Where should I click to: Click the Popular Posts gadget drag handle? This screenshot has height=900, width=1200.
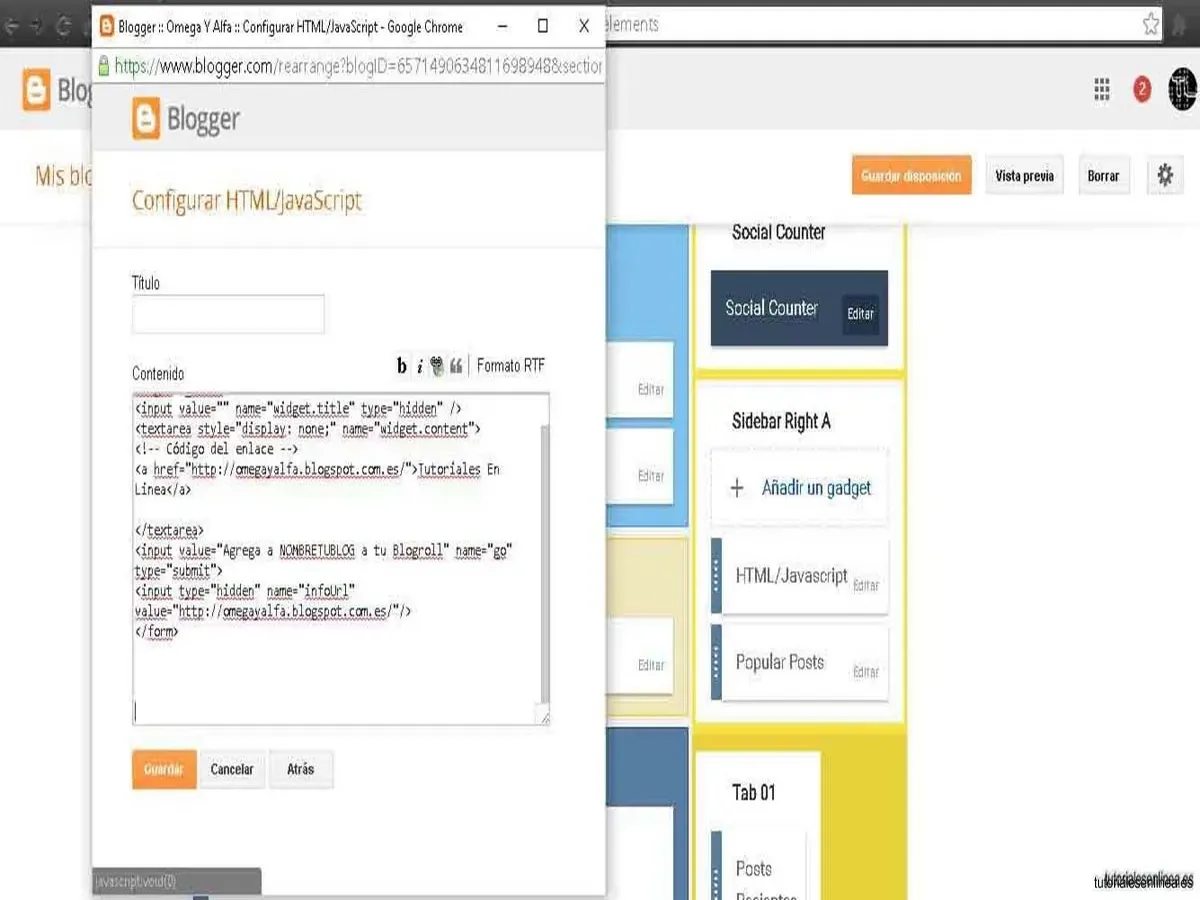click(716, 662)
